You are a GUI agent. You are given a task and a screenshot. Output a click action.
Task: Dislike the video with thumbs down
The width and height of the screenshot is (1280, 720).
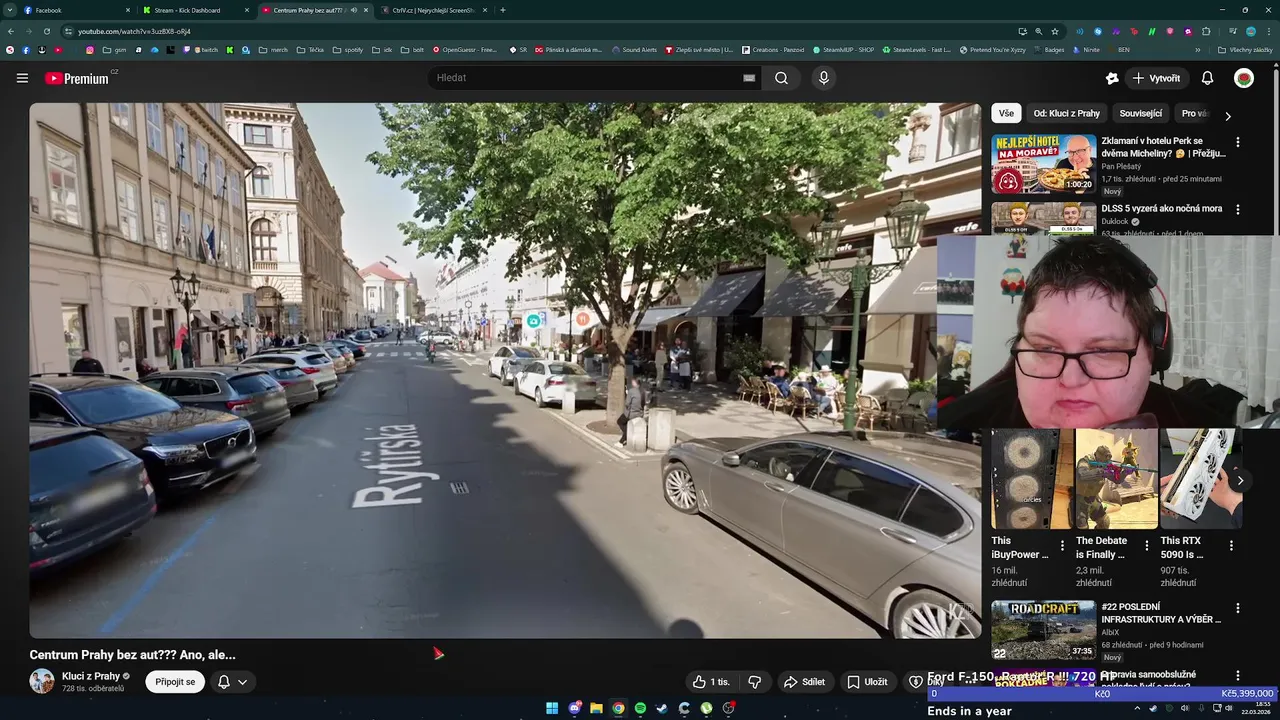click(755, 682)
